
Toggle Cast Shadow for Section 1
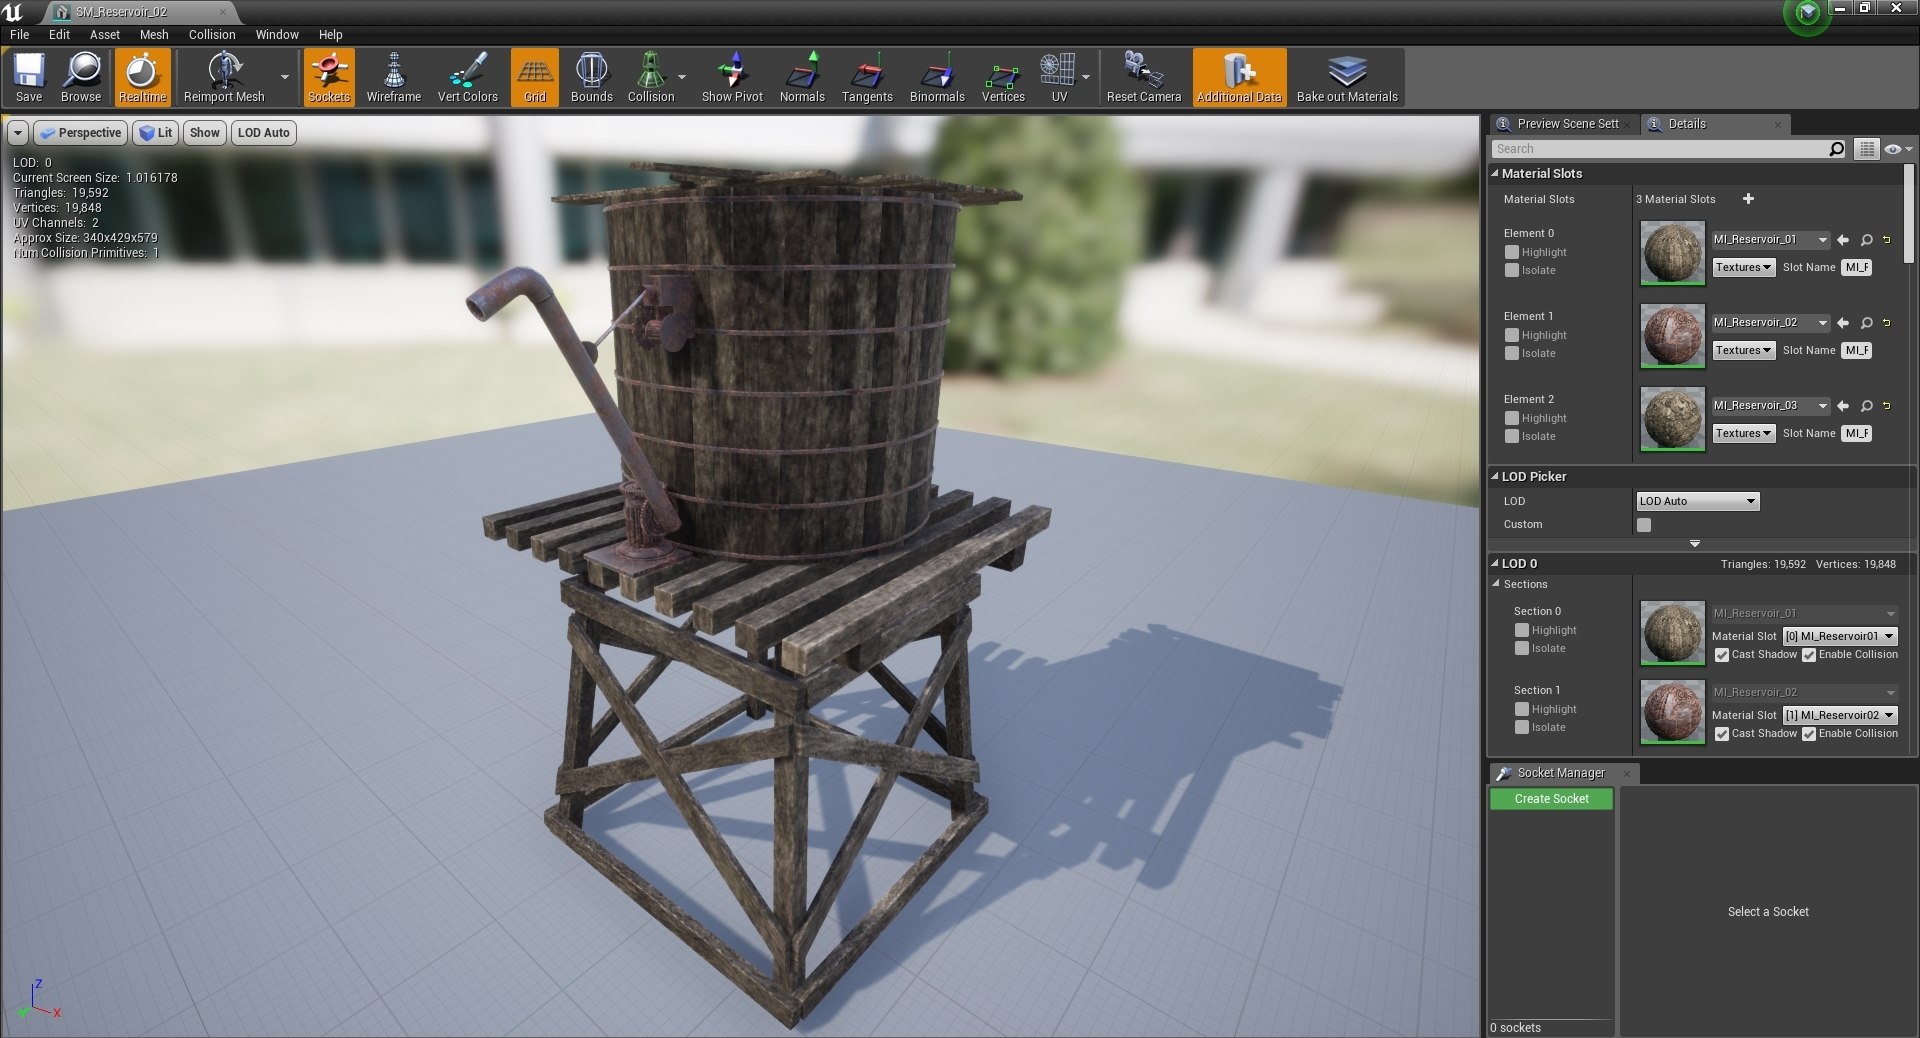click(x=1722, y=734)
